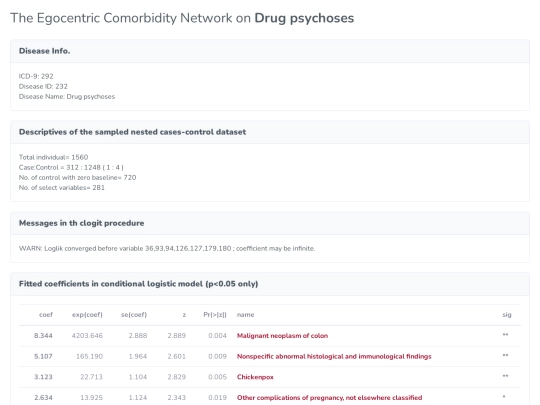
Task: Click z value 2.343
Action: (x=177, y=398)
